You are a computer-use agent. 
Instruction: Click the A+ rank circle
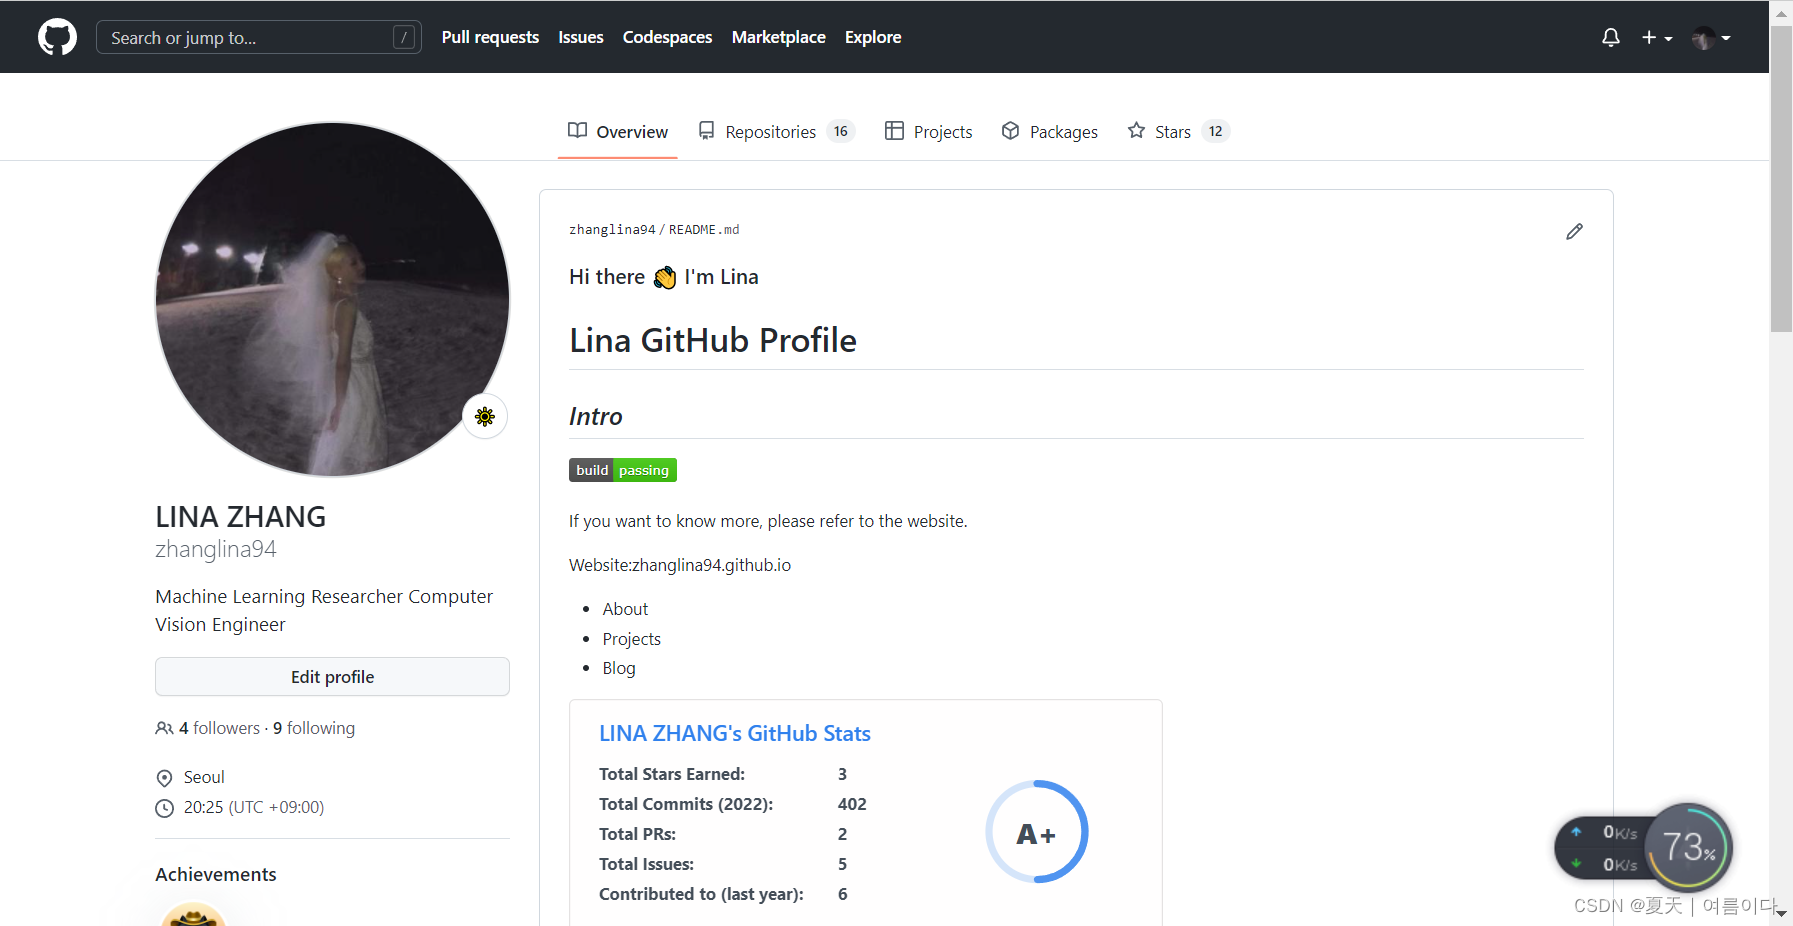[x=1036, y=832]
